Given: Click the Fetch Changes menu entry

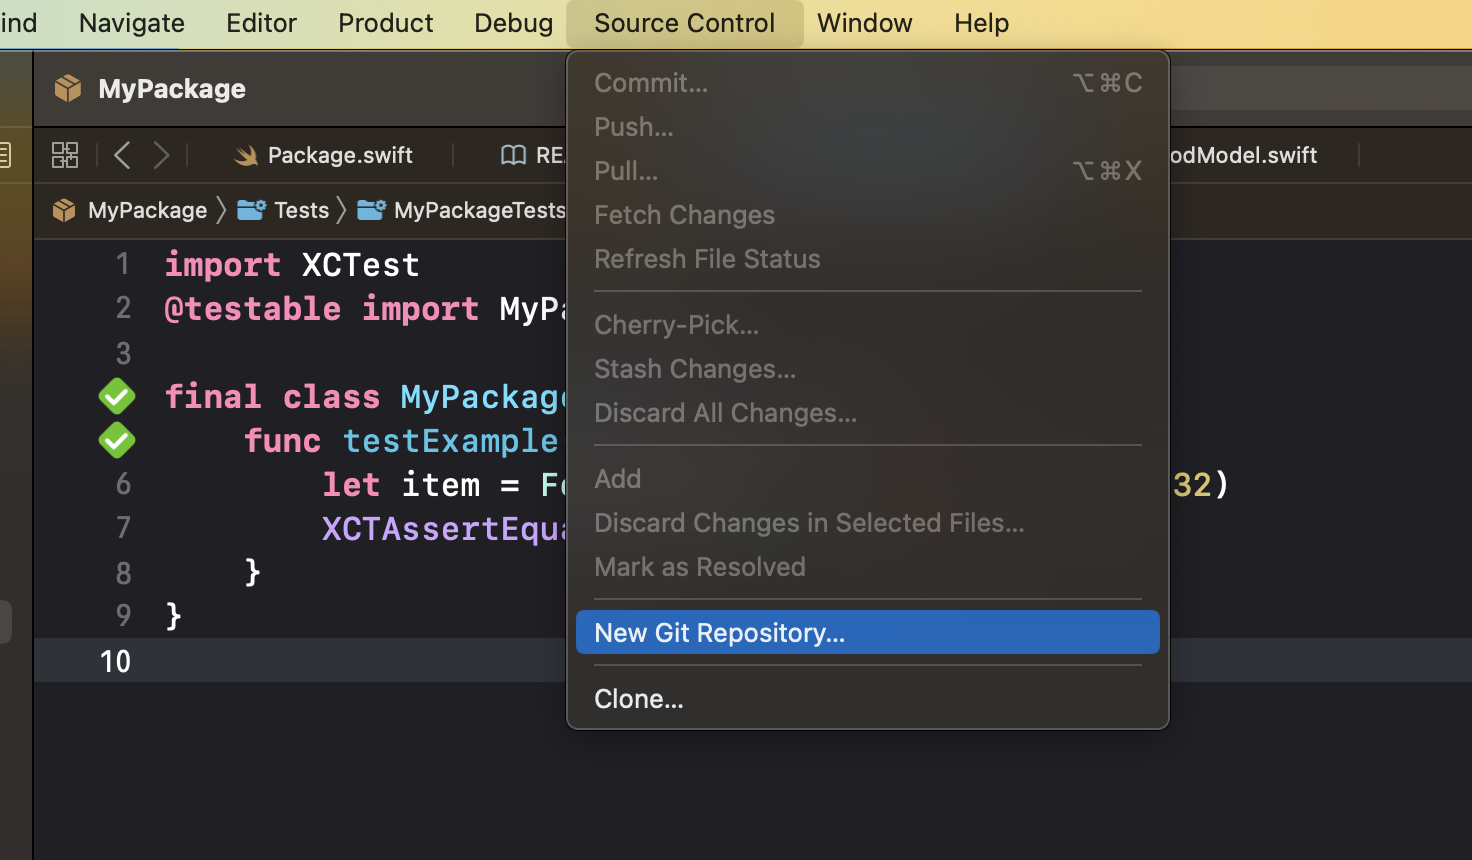Looking at the screenshot, I should (x=868, y=215).
